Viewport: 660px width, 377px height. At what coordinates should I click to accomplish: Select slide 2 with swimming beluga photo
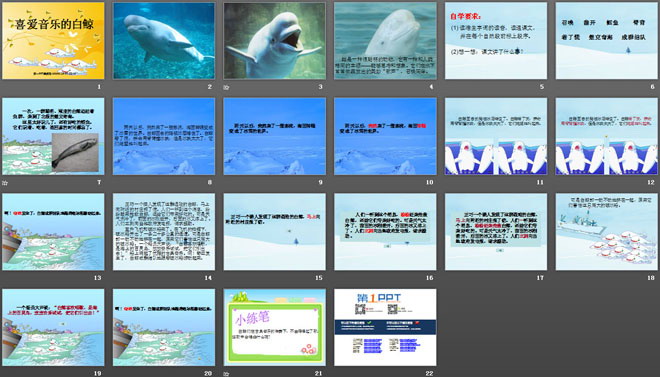pos(164,40)
